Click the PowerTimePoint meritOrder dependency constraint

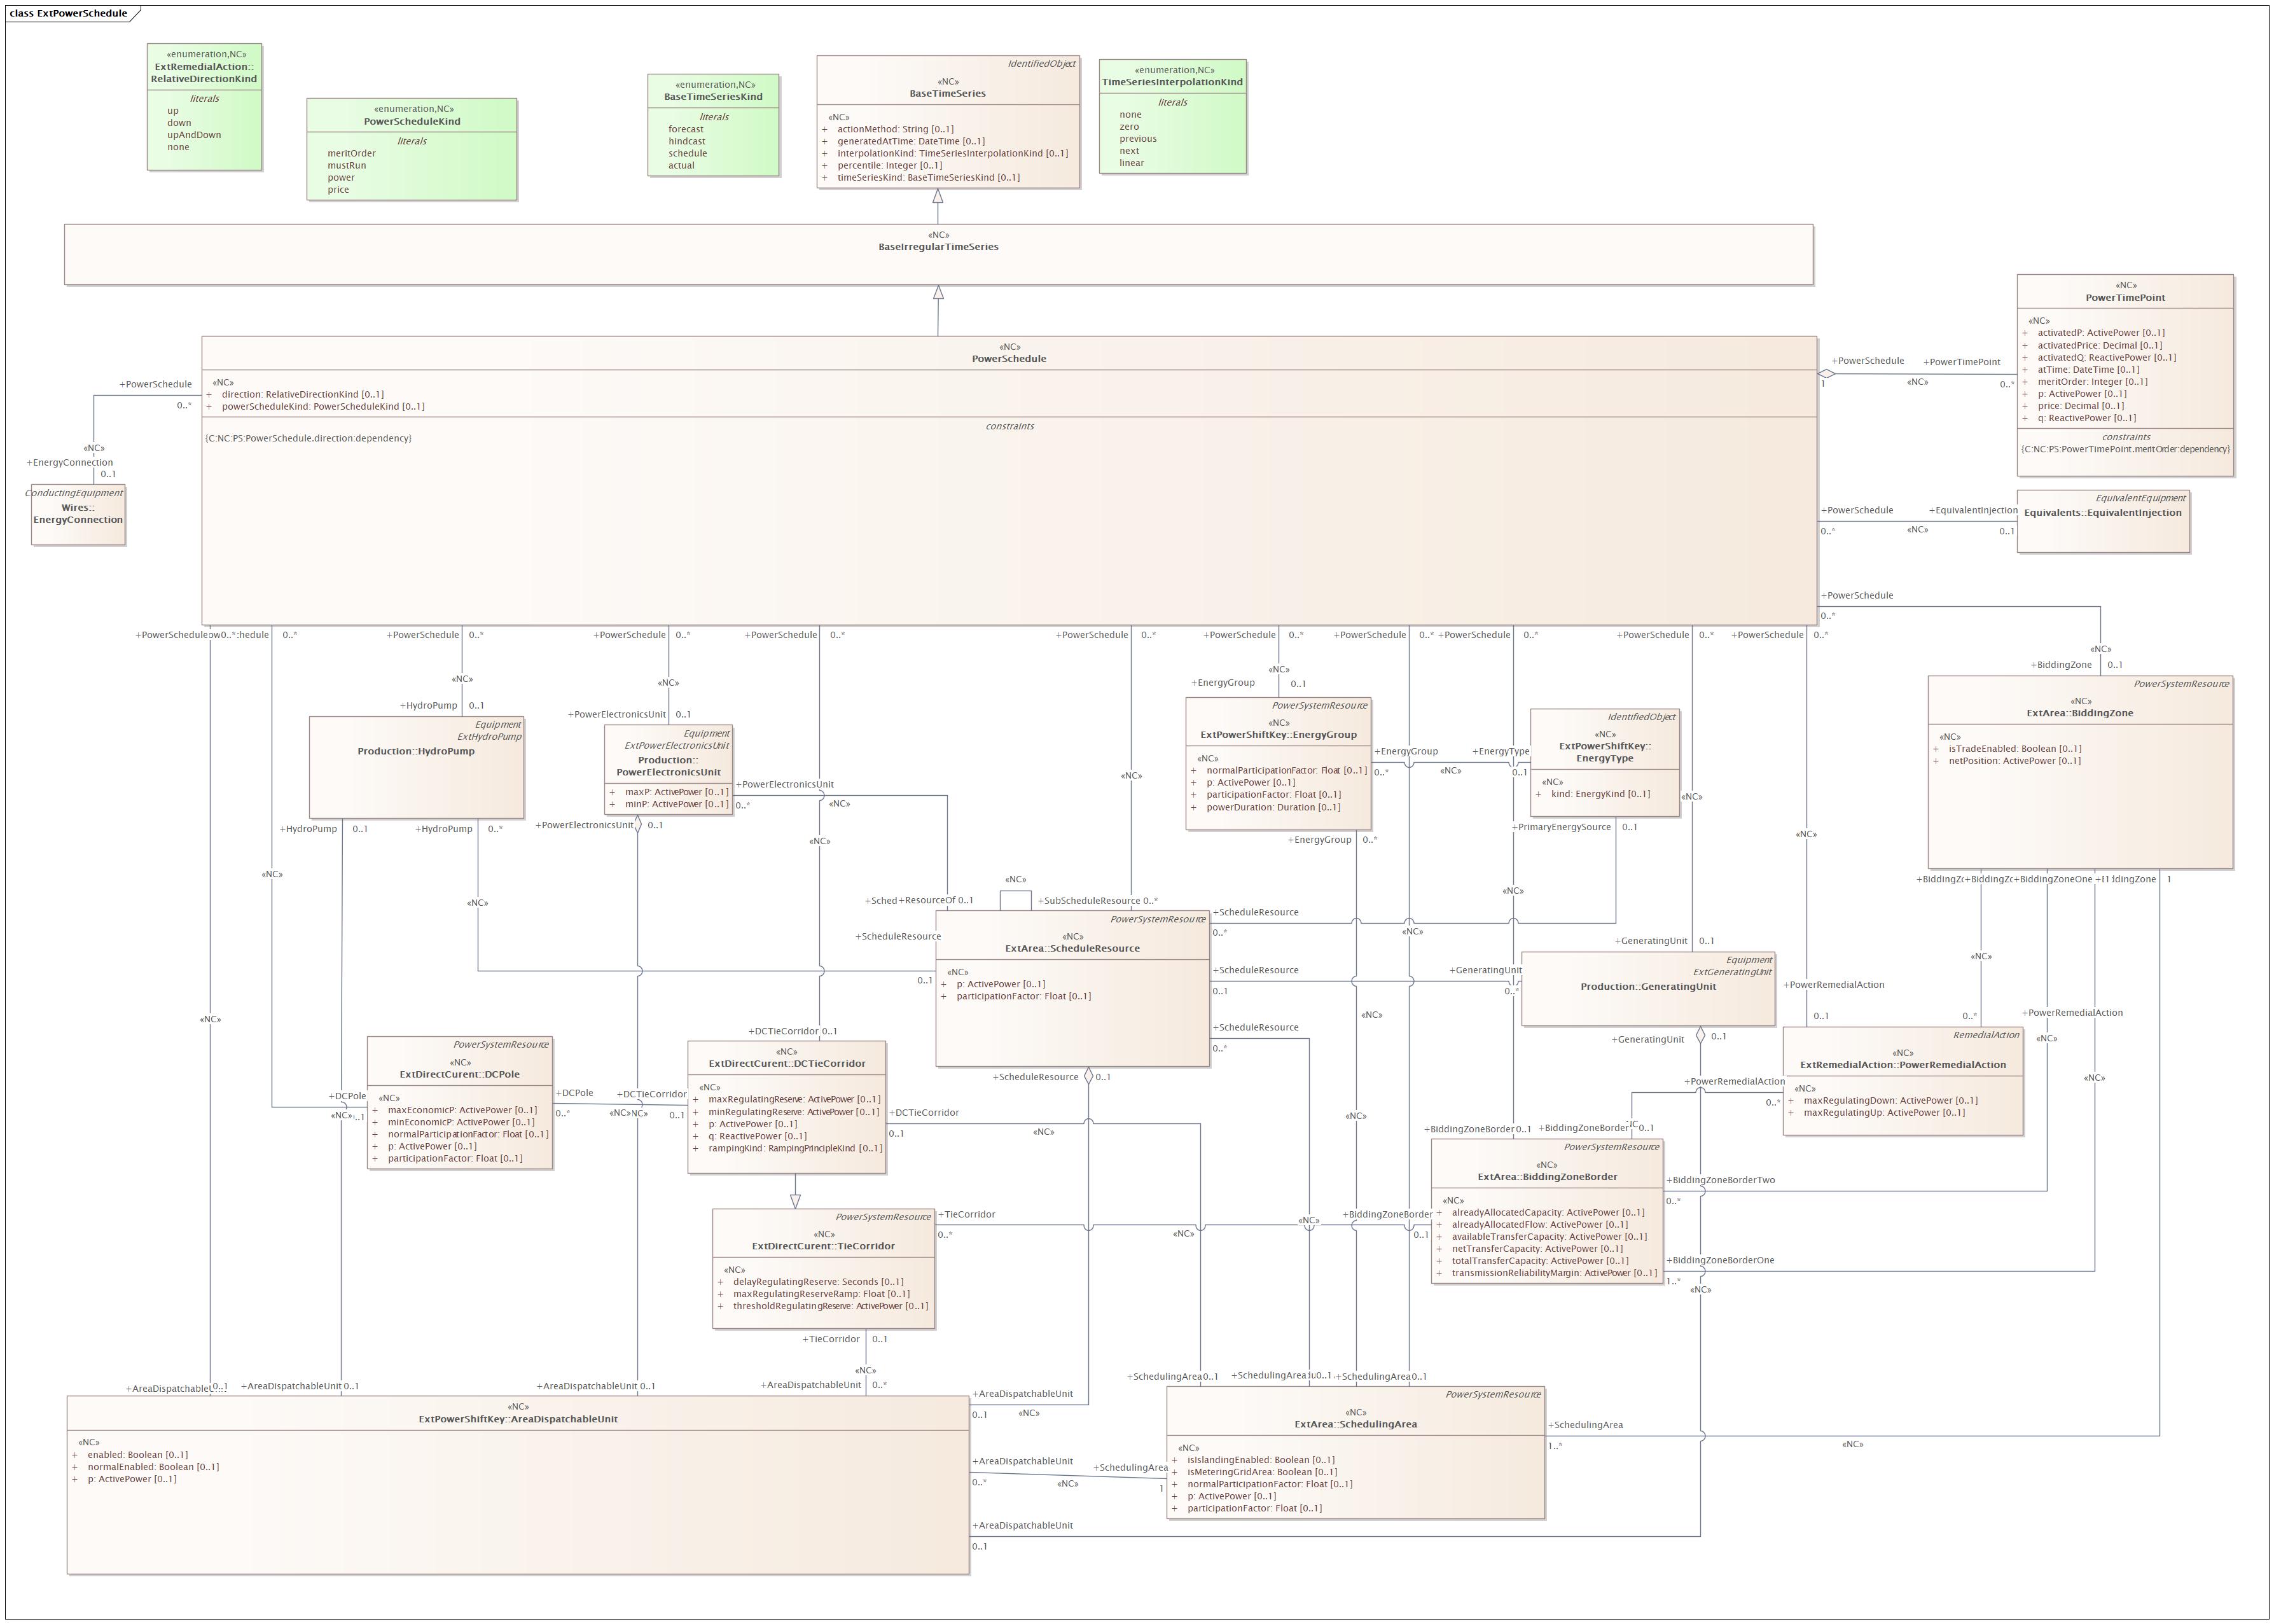[2125, 450]
